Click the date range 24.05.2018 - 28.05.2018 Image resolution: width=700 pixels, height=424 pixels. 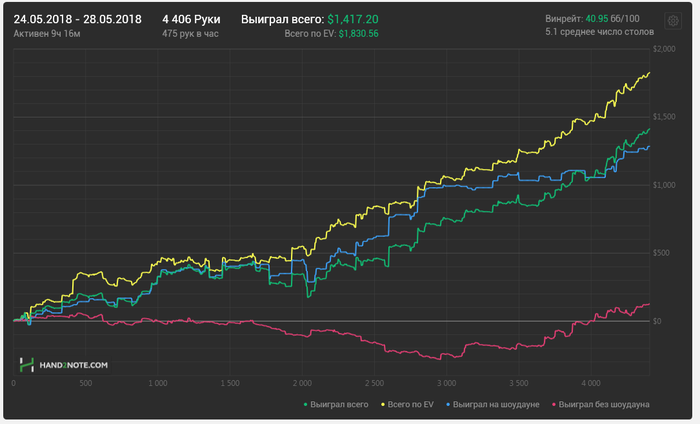pyautogui.click(x=77, y=20)
